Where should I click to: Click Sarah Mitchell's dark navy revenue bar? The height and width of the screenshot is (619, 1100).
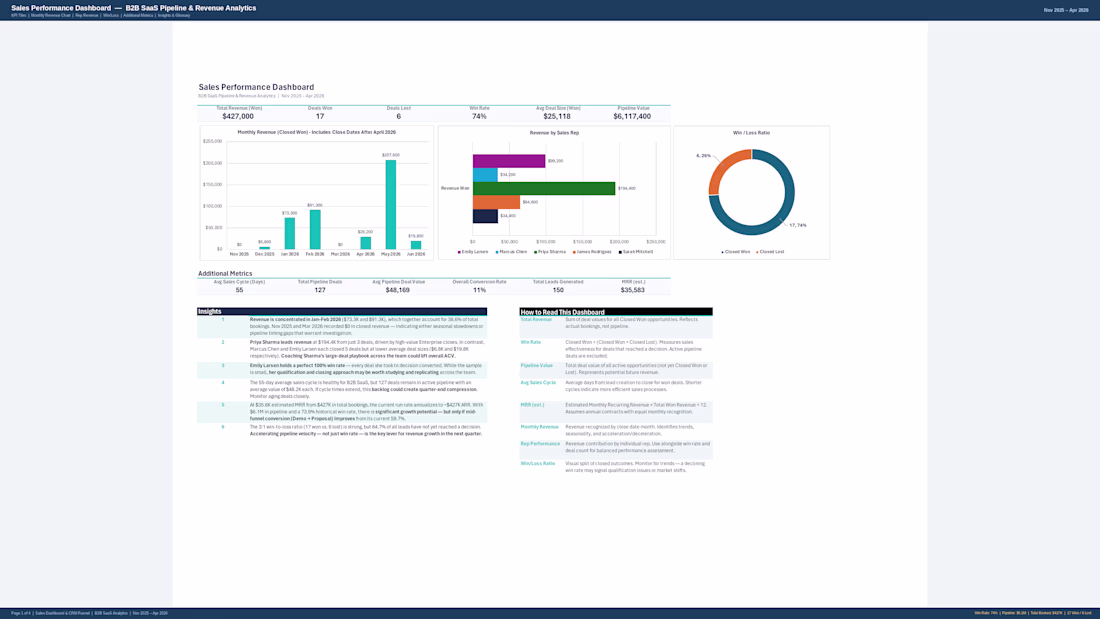click(485, 215)
